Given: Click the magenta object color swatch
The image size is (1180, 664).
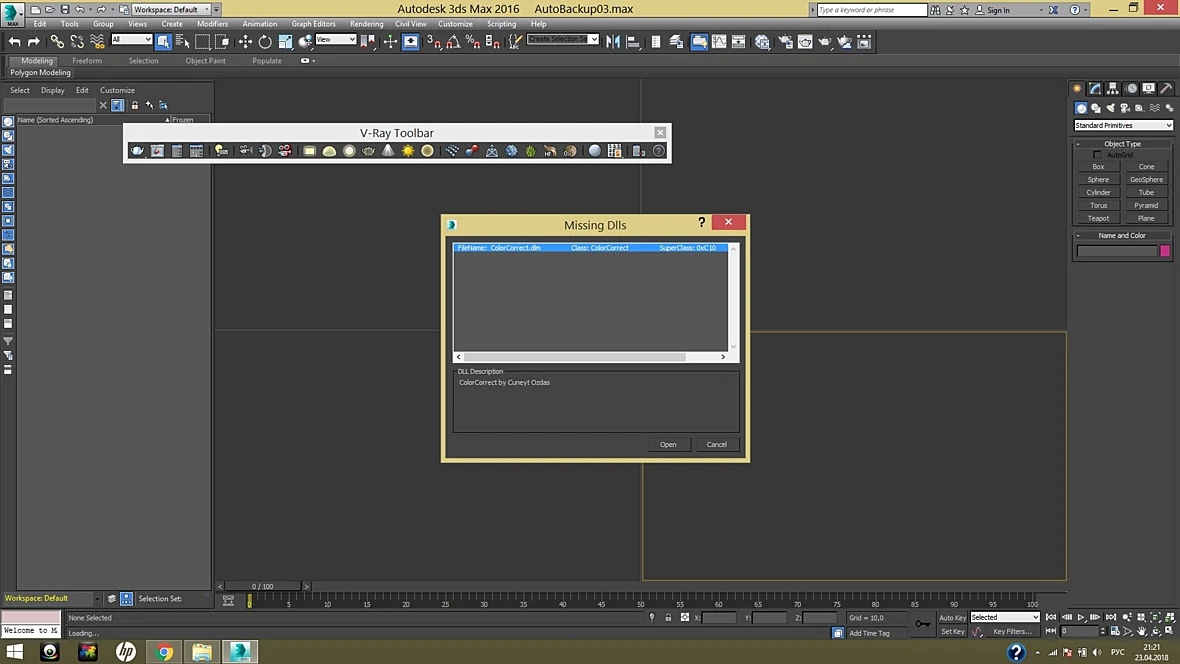Looking at the screenshot, I should coord(1165,251).
